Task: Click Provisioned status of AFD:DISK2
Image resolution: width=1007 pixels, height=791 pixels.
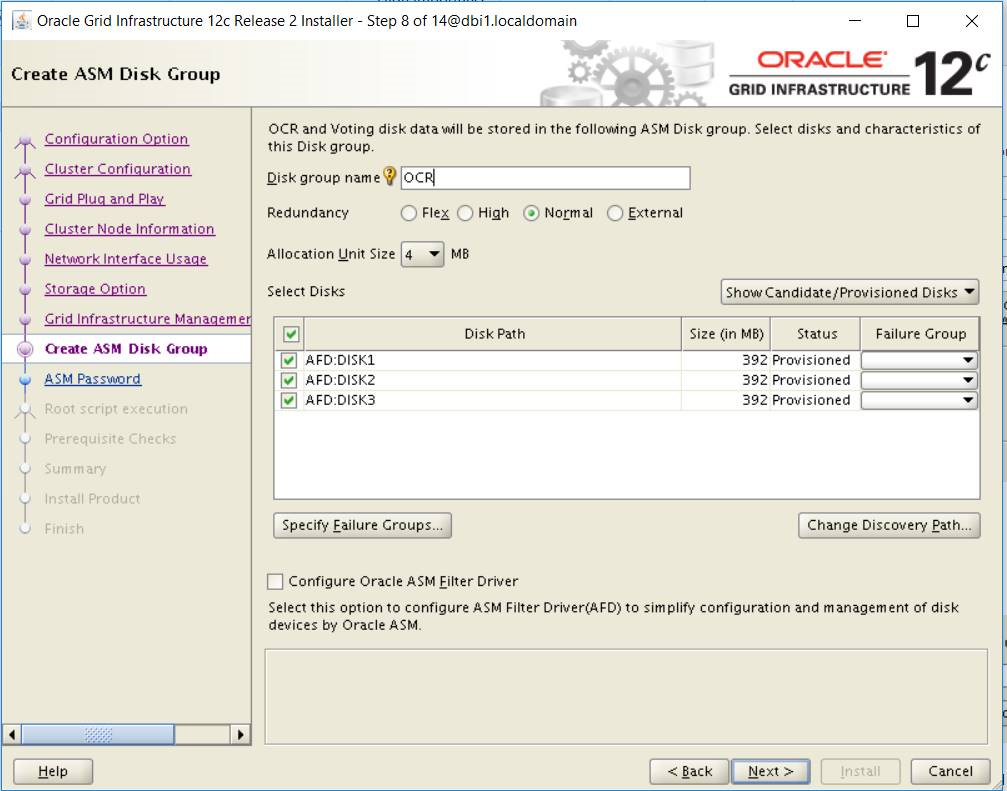Action: point(815,380)
